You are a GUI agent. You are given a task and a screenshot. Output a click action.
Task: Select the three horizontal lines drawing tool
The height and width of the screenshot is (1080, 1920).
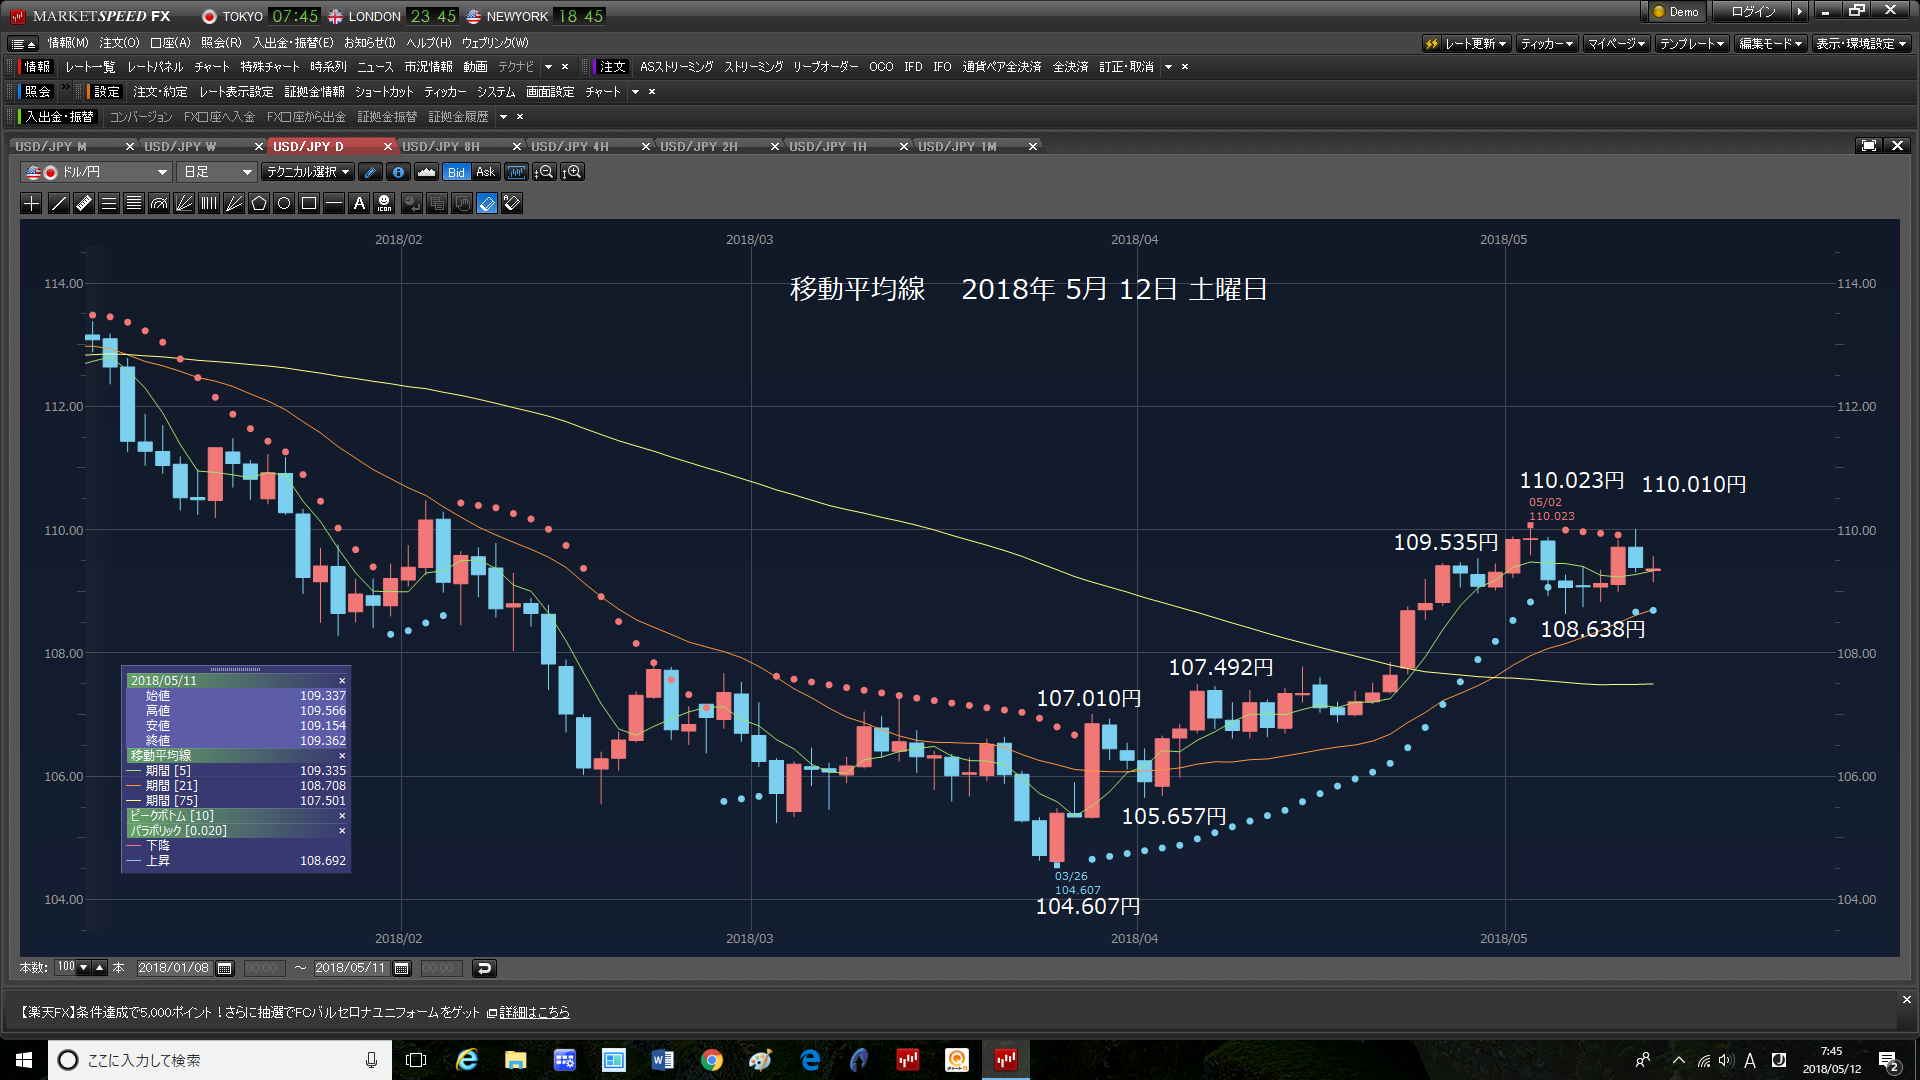109,204
